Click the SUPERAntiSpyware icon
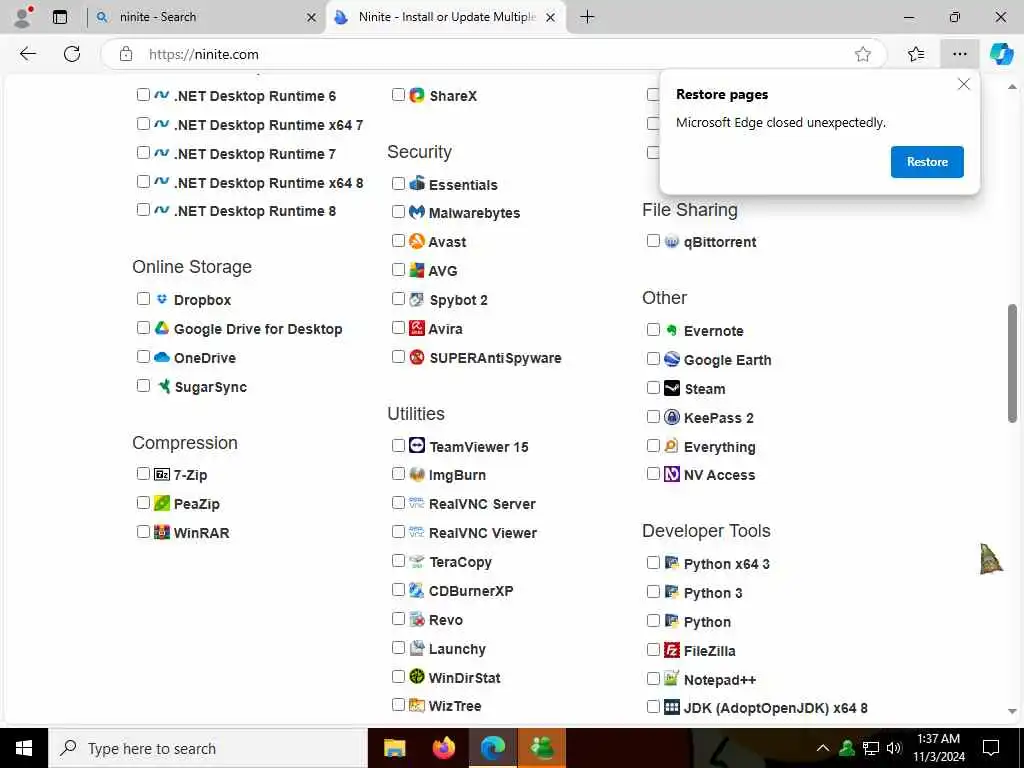This screenshot has height=768, width=1024. [x=417, y=357]
